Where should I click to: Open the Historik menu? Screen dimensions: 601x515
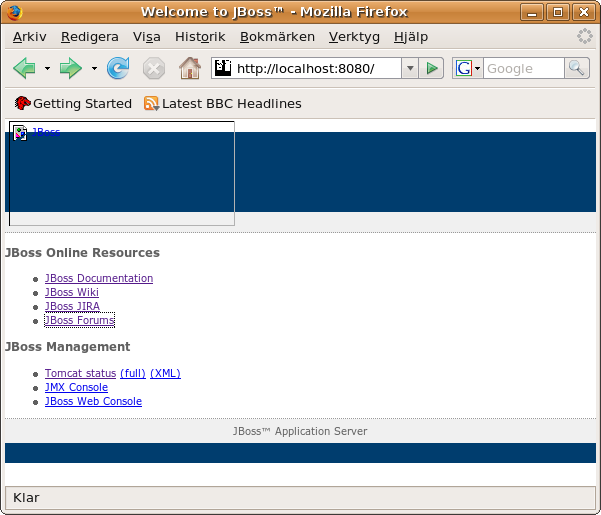pyautogui.click(x=200, y=37)
